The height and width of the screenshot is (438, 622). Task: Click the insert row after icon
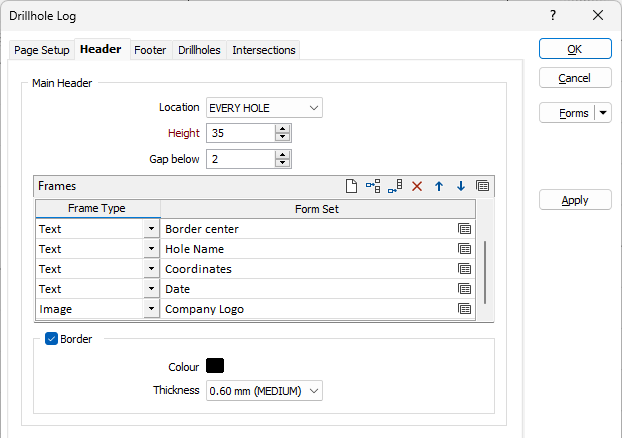[x=395, y=186]
